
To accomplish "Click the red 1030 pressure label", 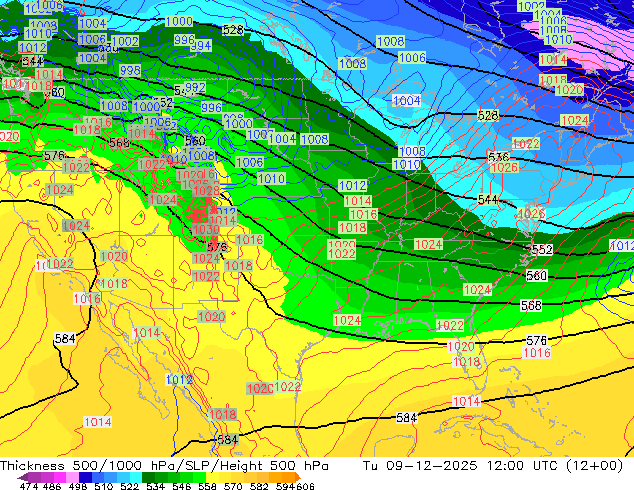I will pos(206,230).
